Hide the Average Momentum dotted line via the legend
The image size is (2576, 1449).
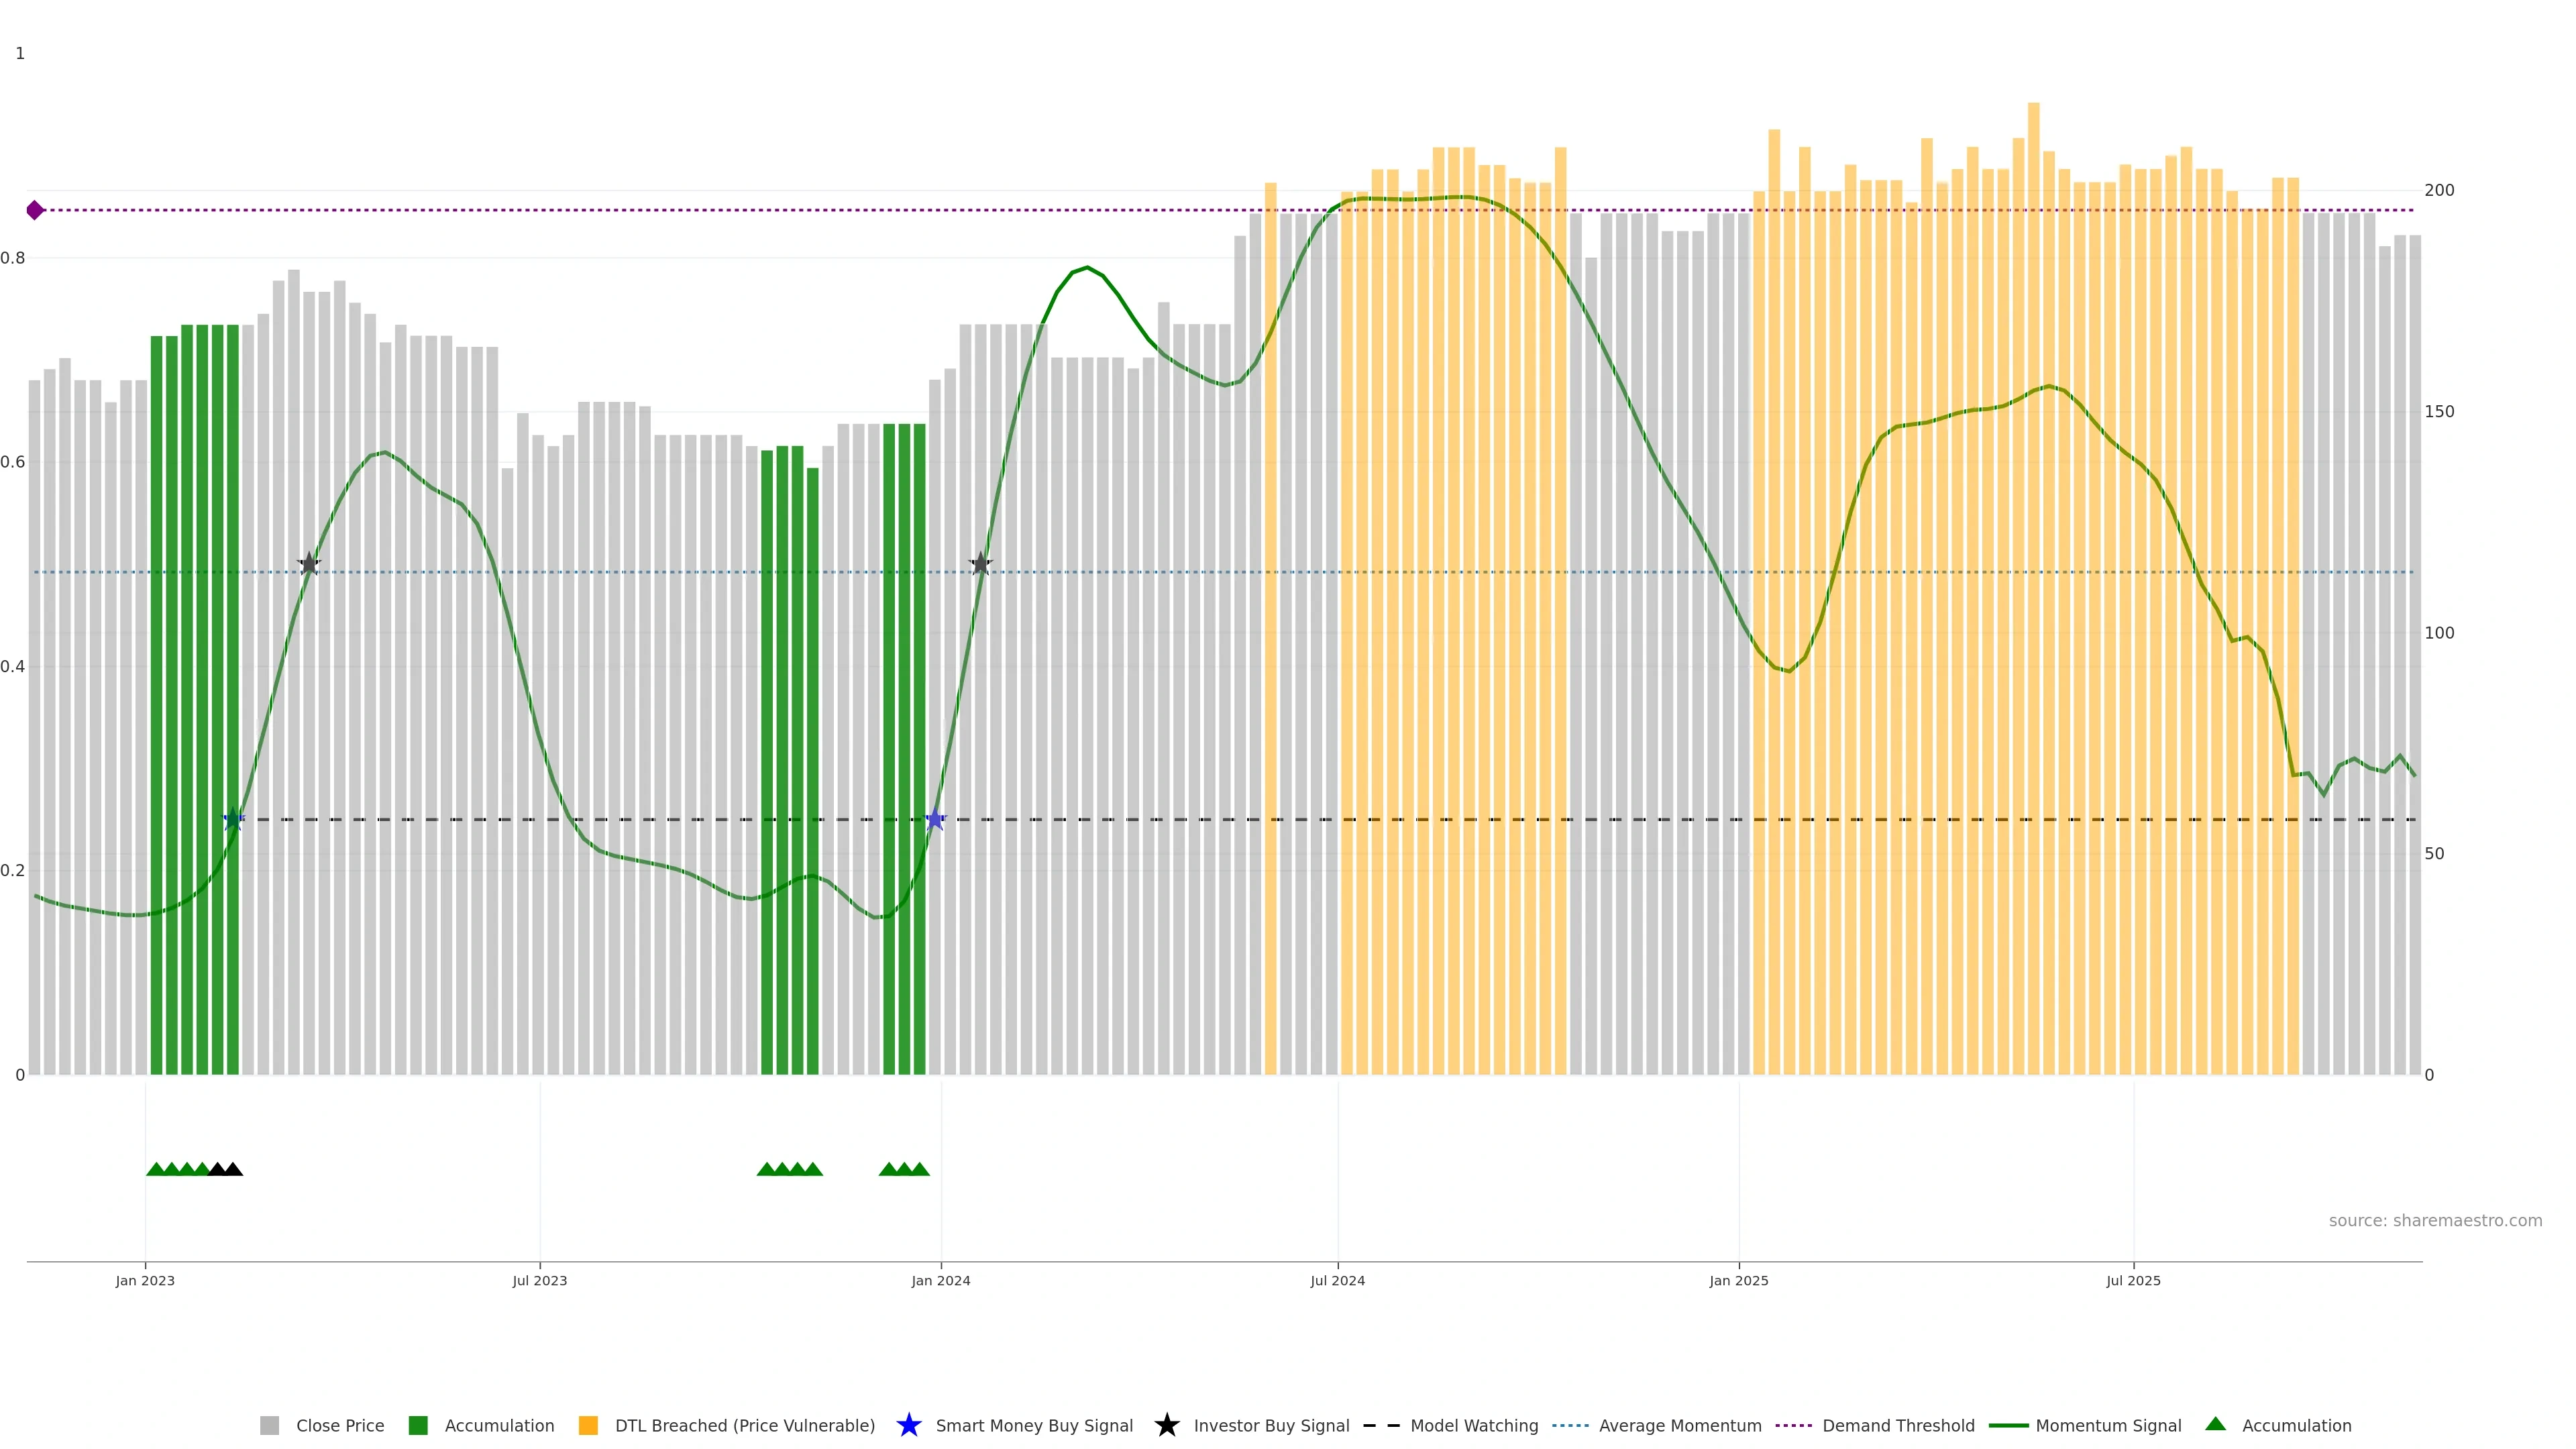click(1679, 1425)
